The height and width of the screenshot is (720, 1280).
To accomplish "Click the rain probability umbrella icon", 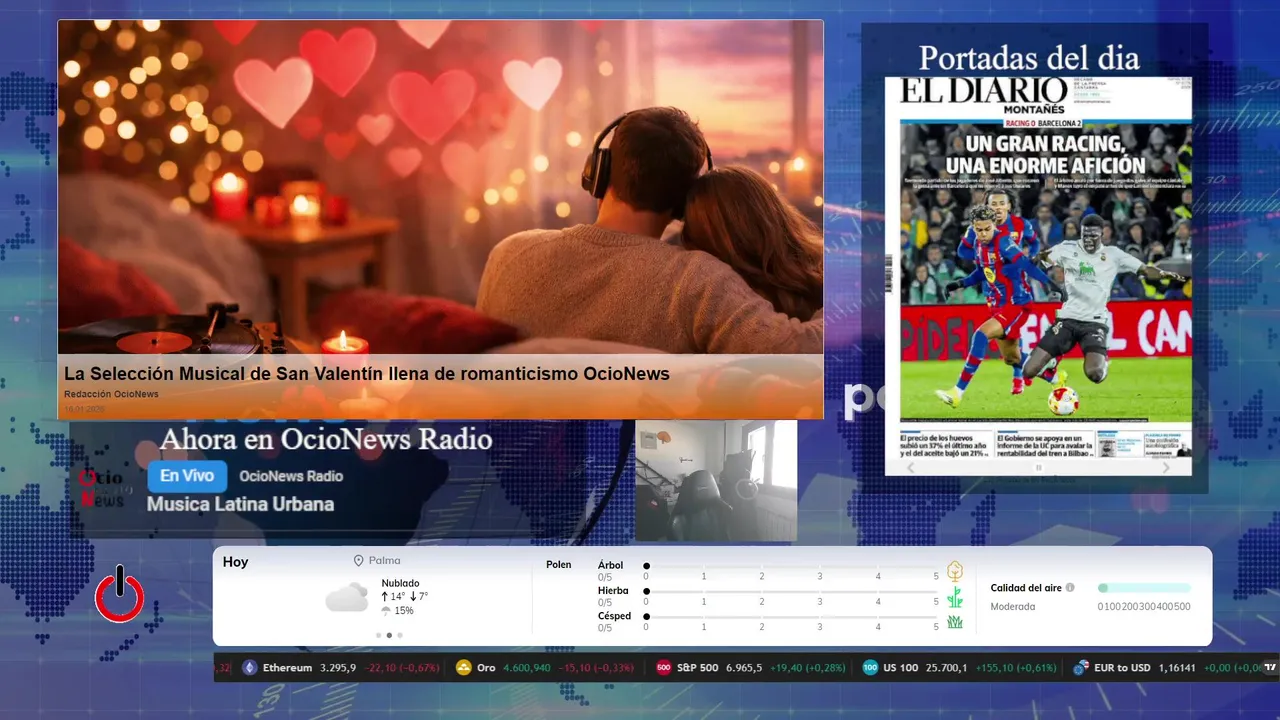I will pos(386,610).
